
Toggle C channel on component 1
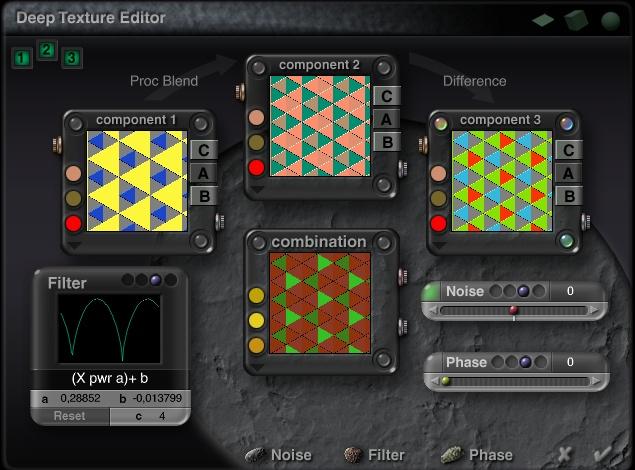(204, 150)
